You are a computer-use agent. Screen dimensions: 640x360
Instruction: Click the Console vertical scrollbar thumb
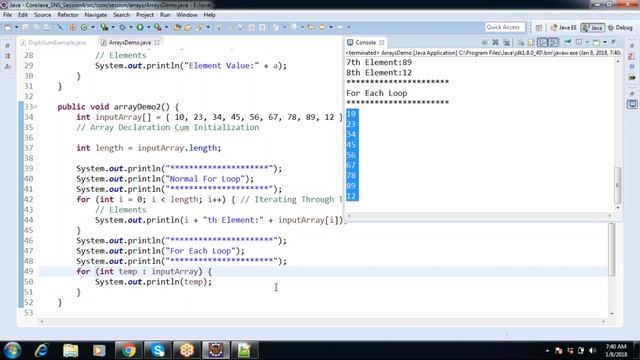(x=618, y=185)
